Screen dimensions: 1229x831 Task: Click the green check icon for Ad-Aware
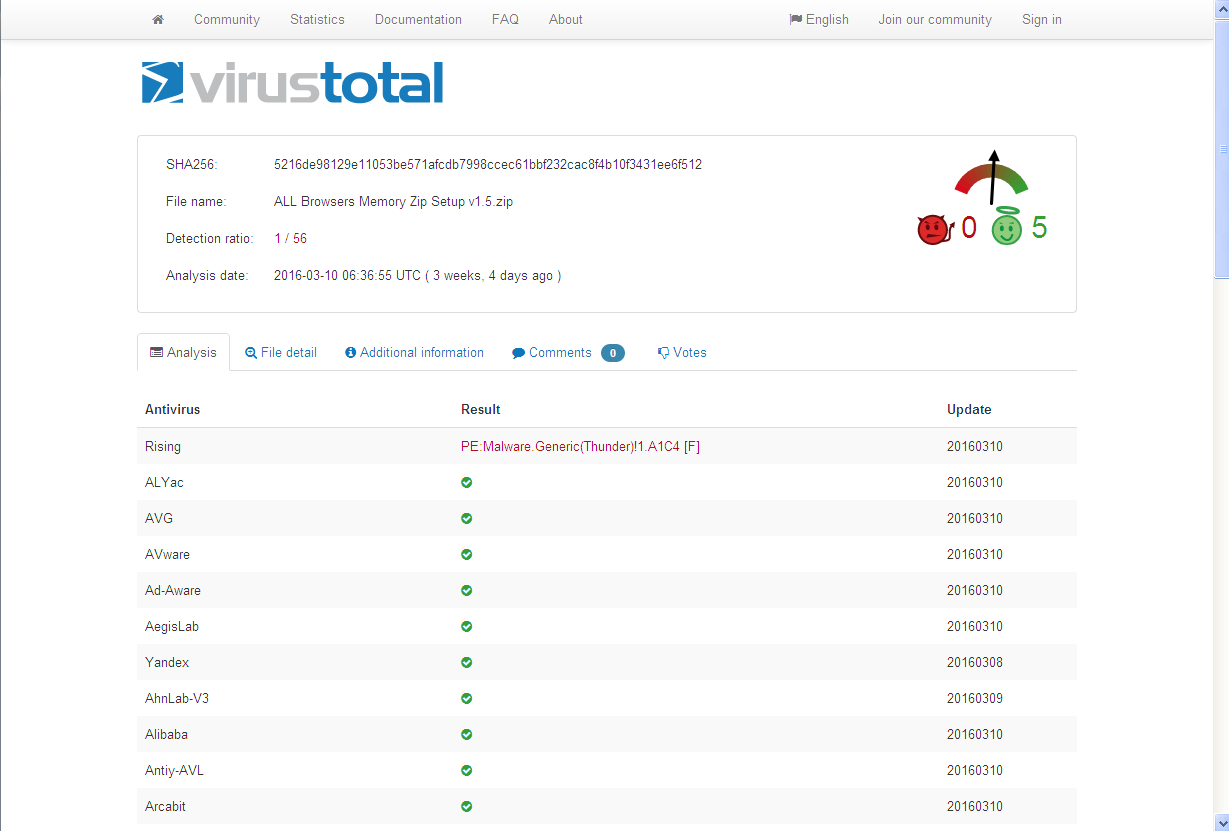[x=466, y=590]
